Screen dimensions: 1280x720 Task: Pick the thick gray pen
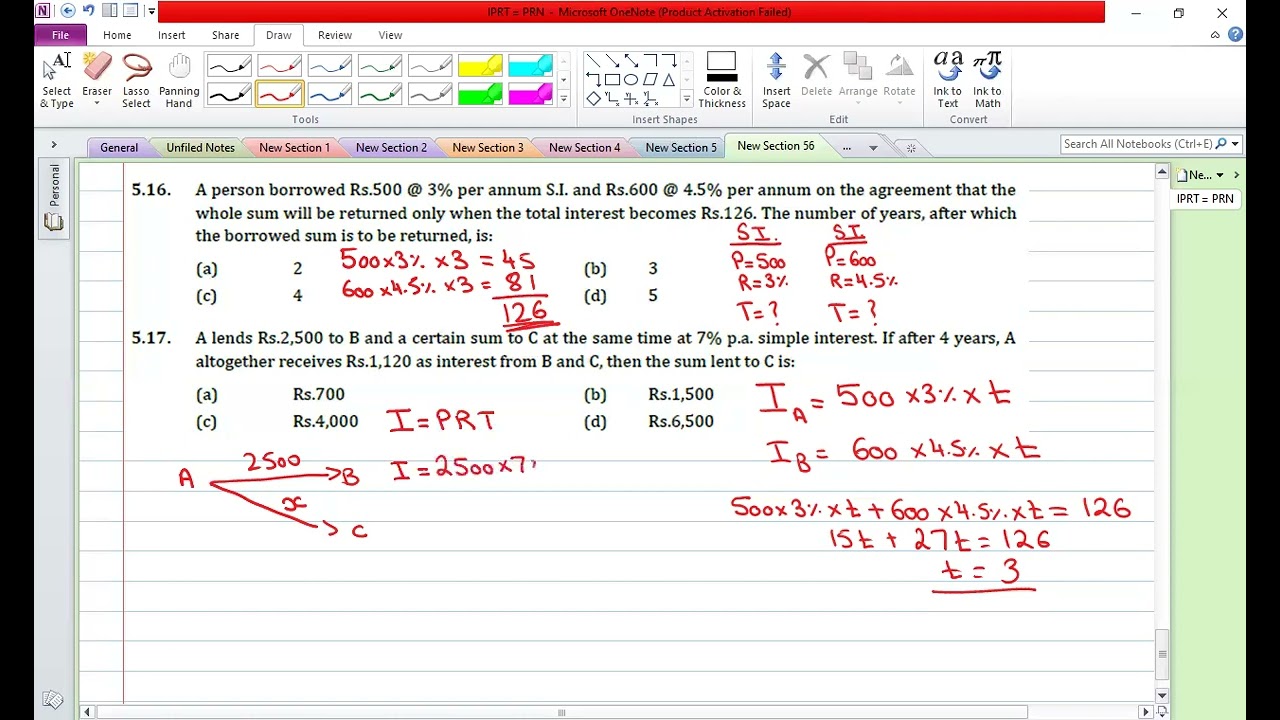[429, 94]
